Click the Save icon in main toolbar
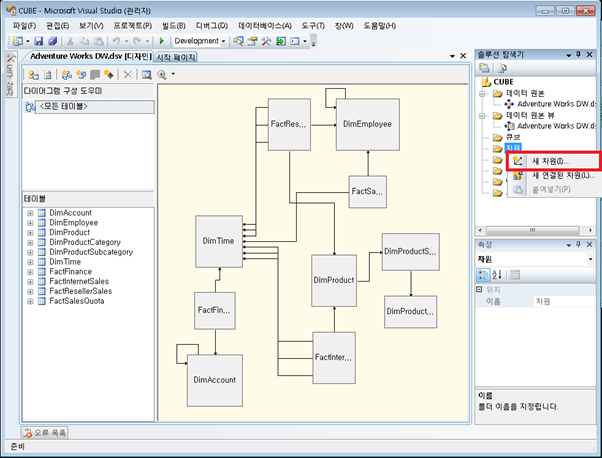The width and height of the screenshot is (602, 458). [39, 41]
